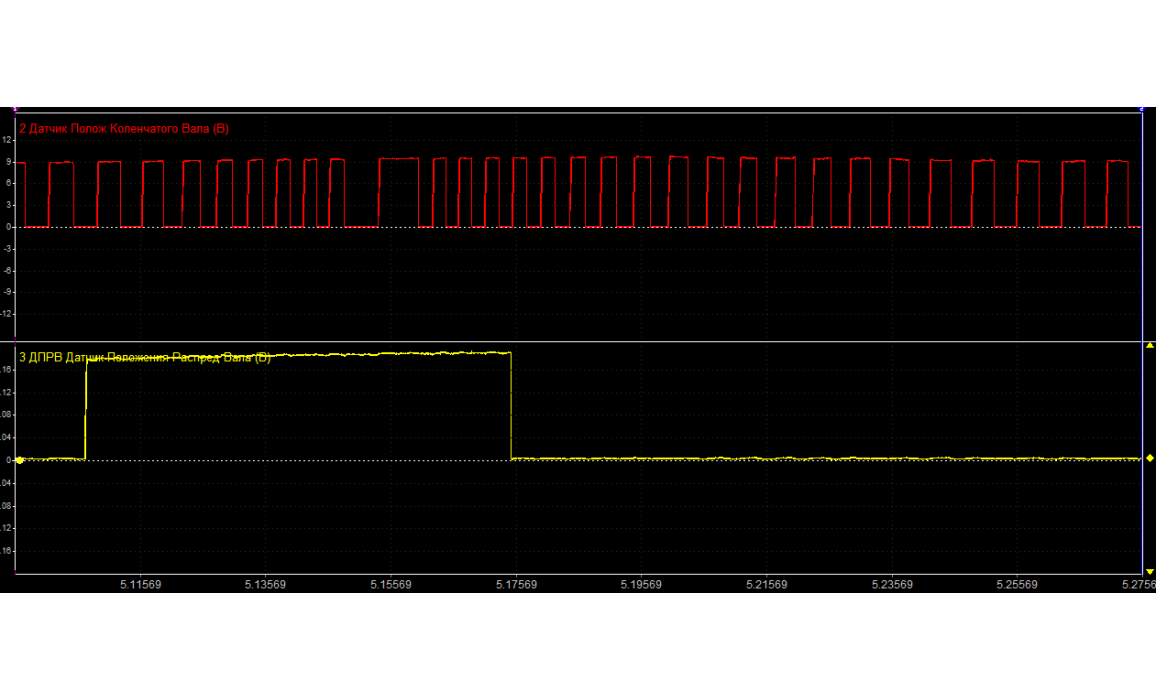Click the blue cursor 2 marker at top-right
Image resolution: width=1156 pixels, height=700 pixels.
(x=1142, y=108)
